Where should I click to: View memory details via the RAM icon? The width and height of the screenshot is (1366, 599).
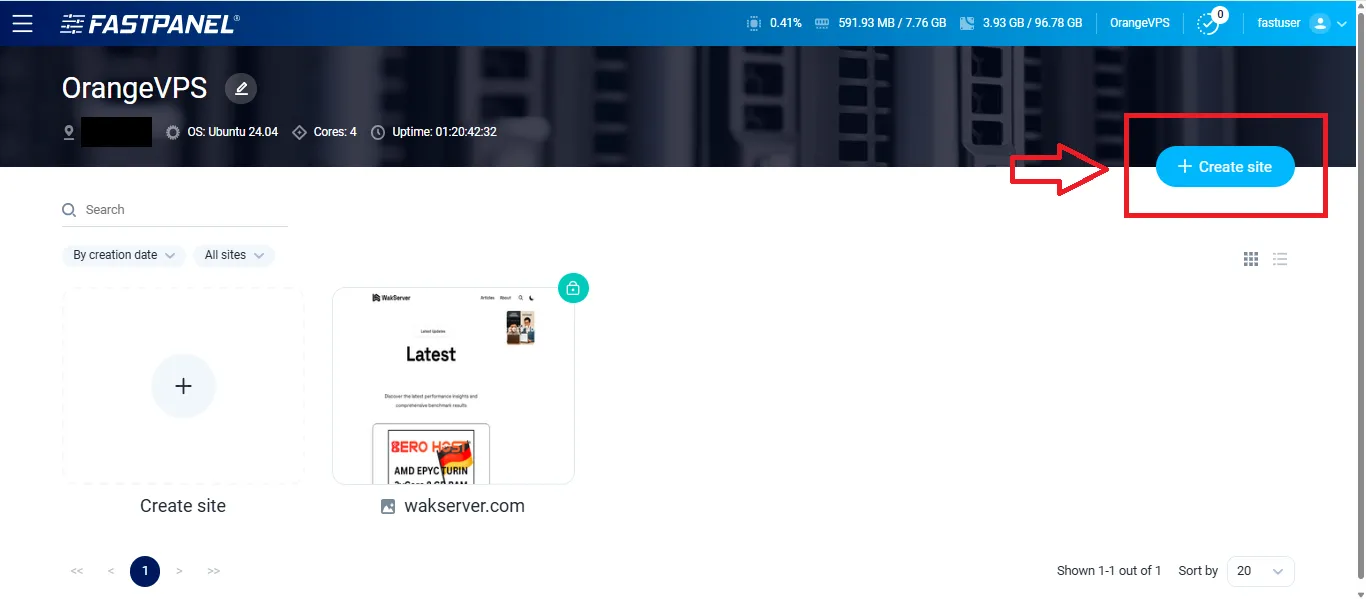coord(822,22)
